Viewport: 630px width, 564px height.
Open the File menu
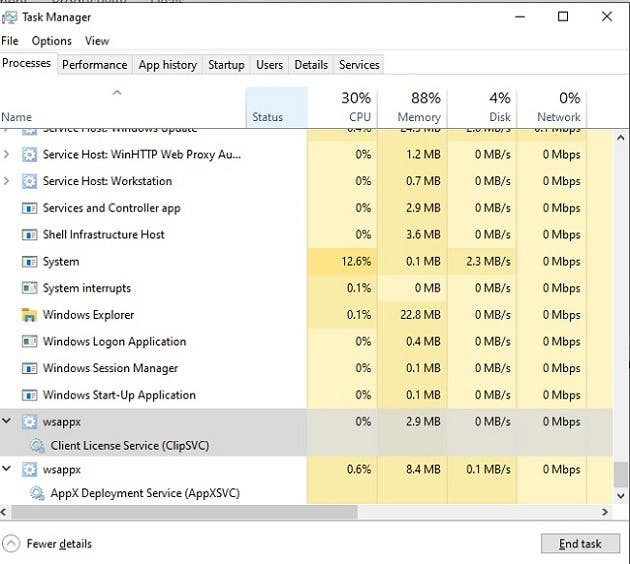[x=10, y=41]
